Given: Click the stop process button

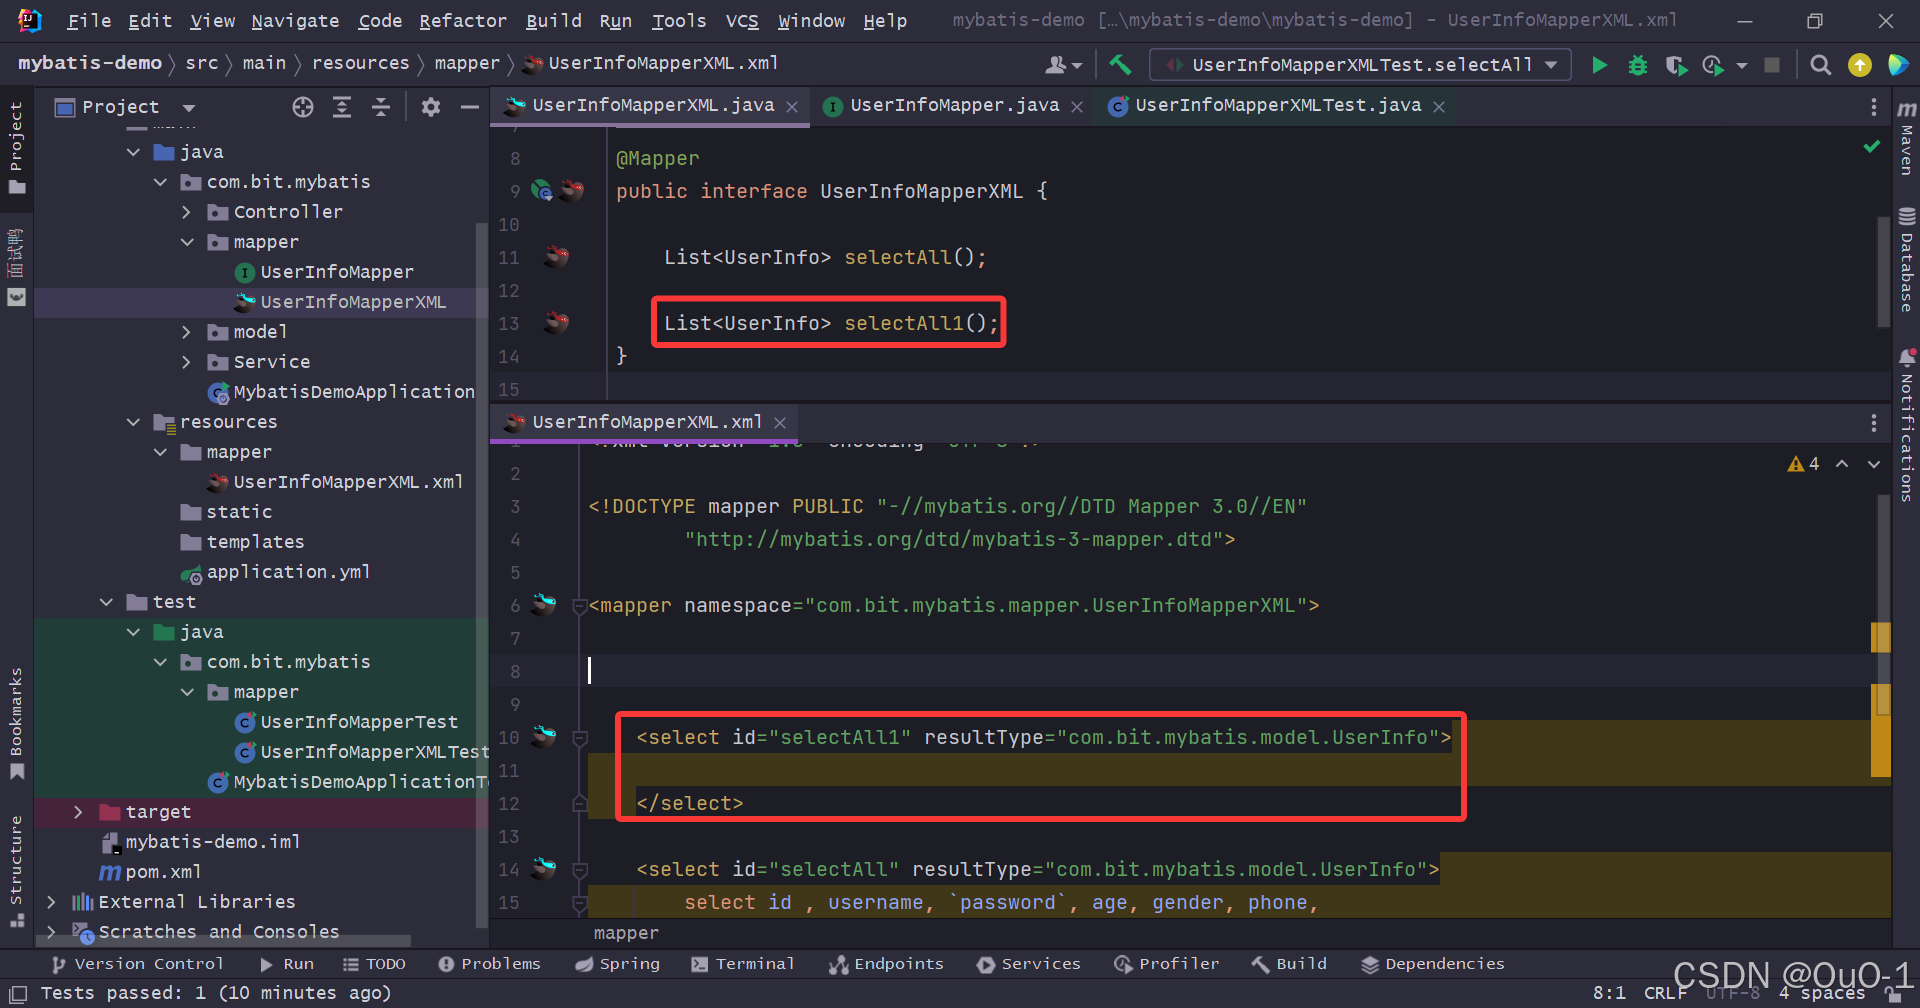Looking at the screenshot, I should pyautogui.click(x=1772, y=65).
